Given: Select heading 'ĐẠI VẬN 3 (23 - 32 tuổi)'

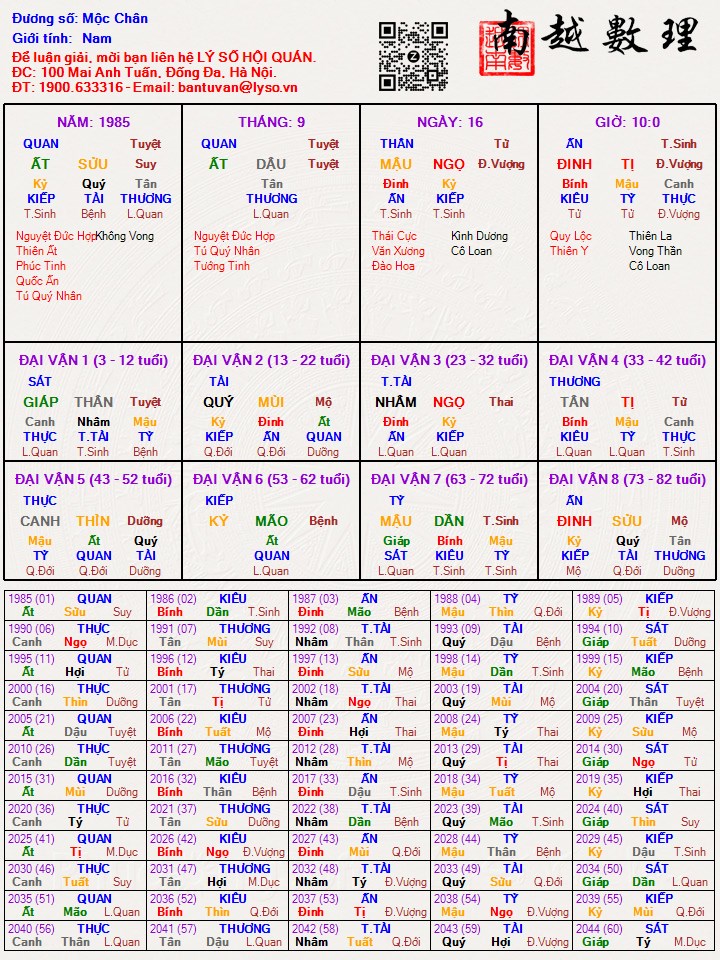Looking at the screenshot, I should point(449,360).
